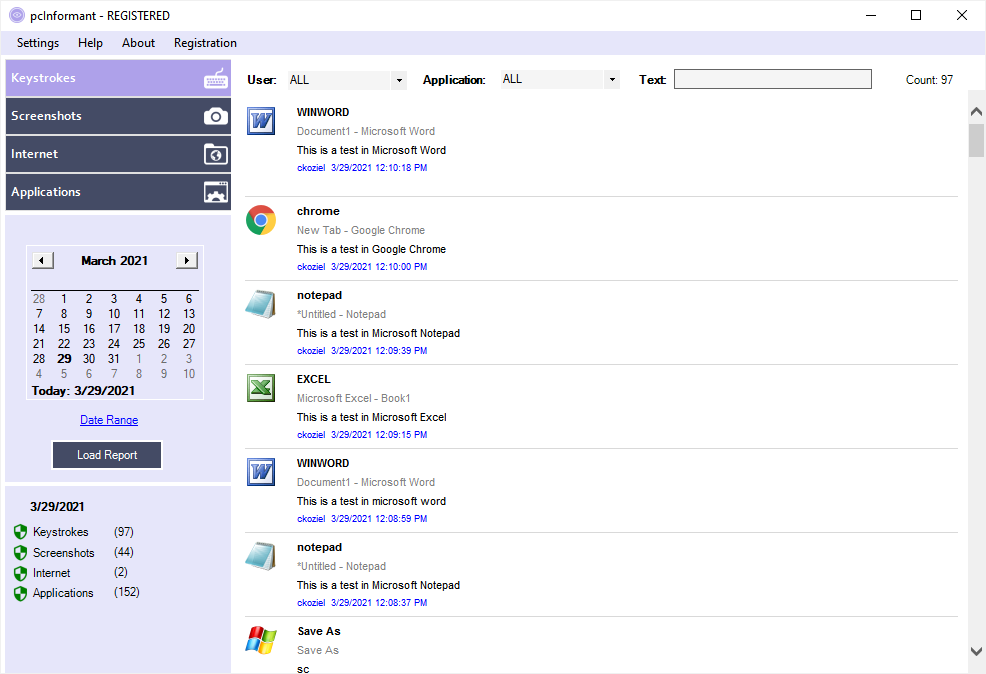
Task: Click the Windows flag icon for Save As
Action: pyautogui.click(x=261, y=640)
